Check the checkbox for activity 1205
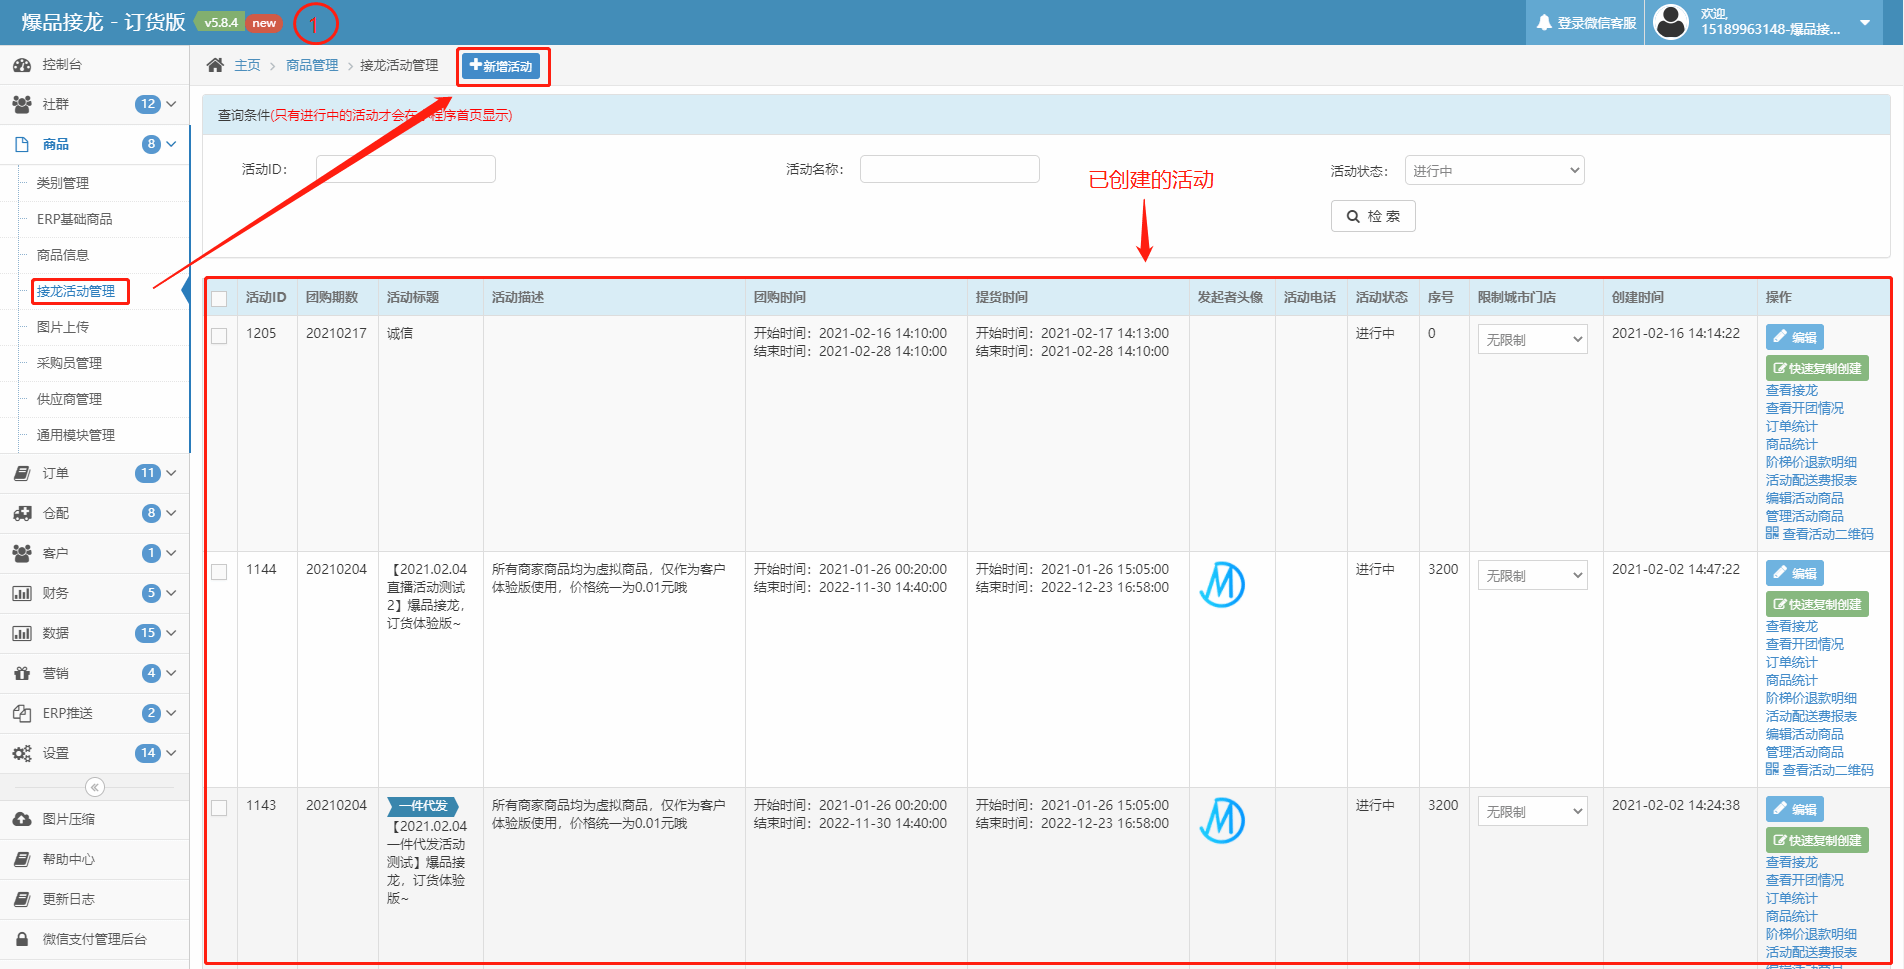 tap(219, 336)
